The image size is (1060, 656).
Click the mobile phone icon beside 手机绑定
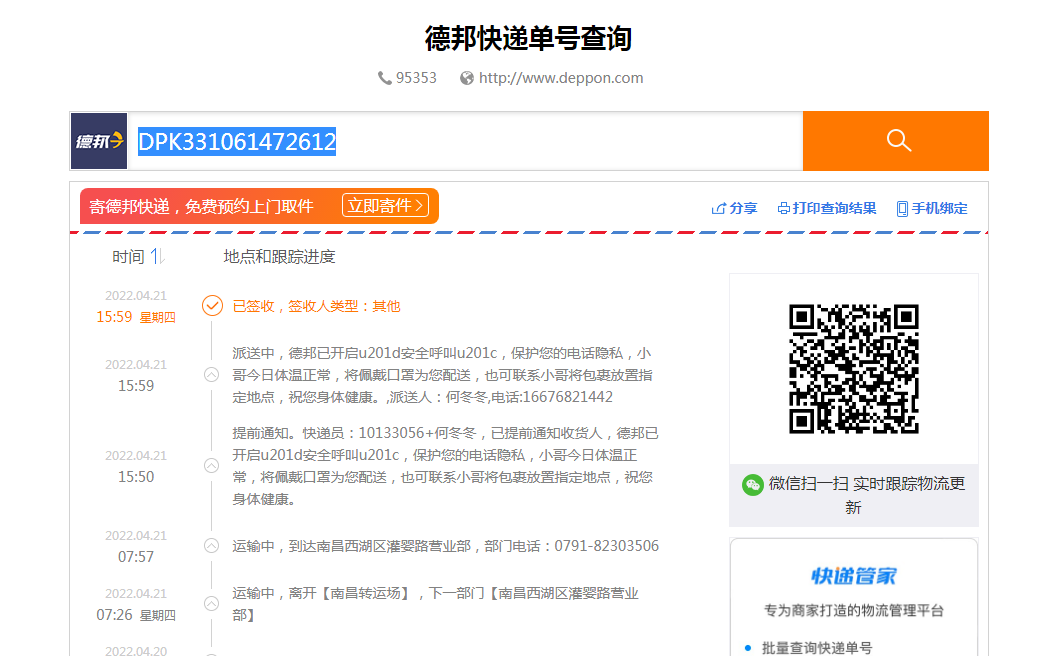tap(902, 209)
